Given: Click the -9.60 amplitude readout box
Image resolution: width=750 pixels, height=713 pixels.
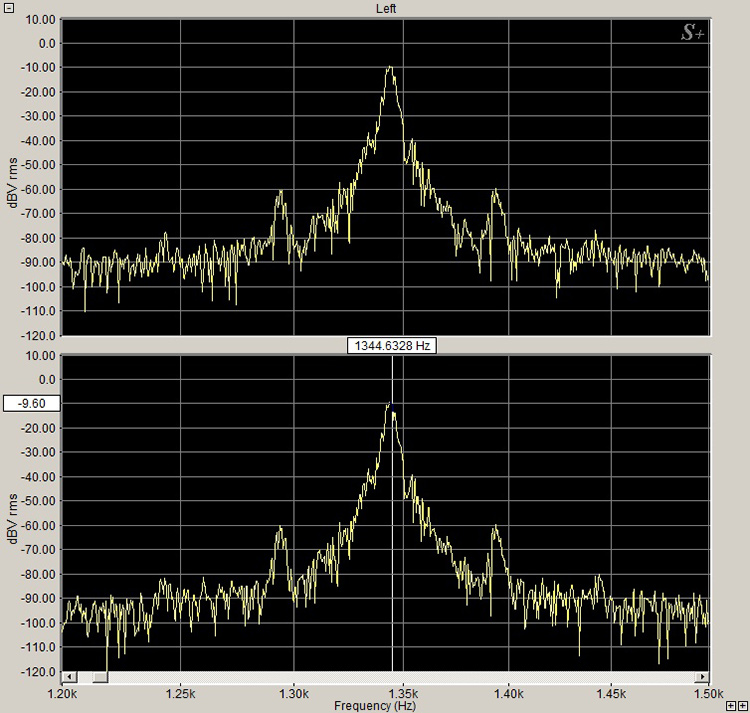Looking at the screenshot, I should pyautogui.click(x=32, y=404).
